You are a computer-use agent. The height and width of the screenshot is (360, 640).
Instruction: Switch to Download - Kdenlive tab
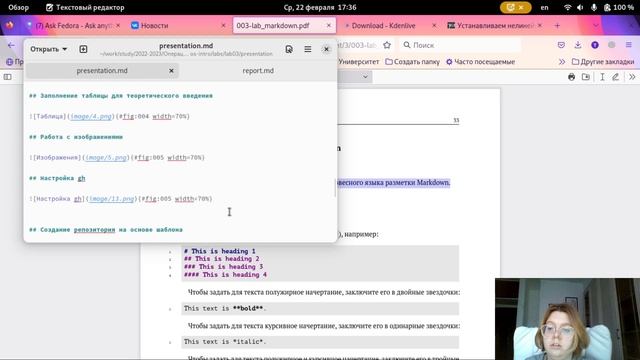383,25
